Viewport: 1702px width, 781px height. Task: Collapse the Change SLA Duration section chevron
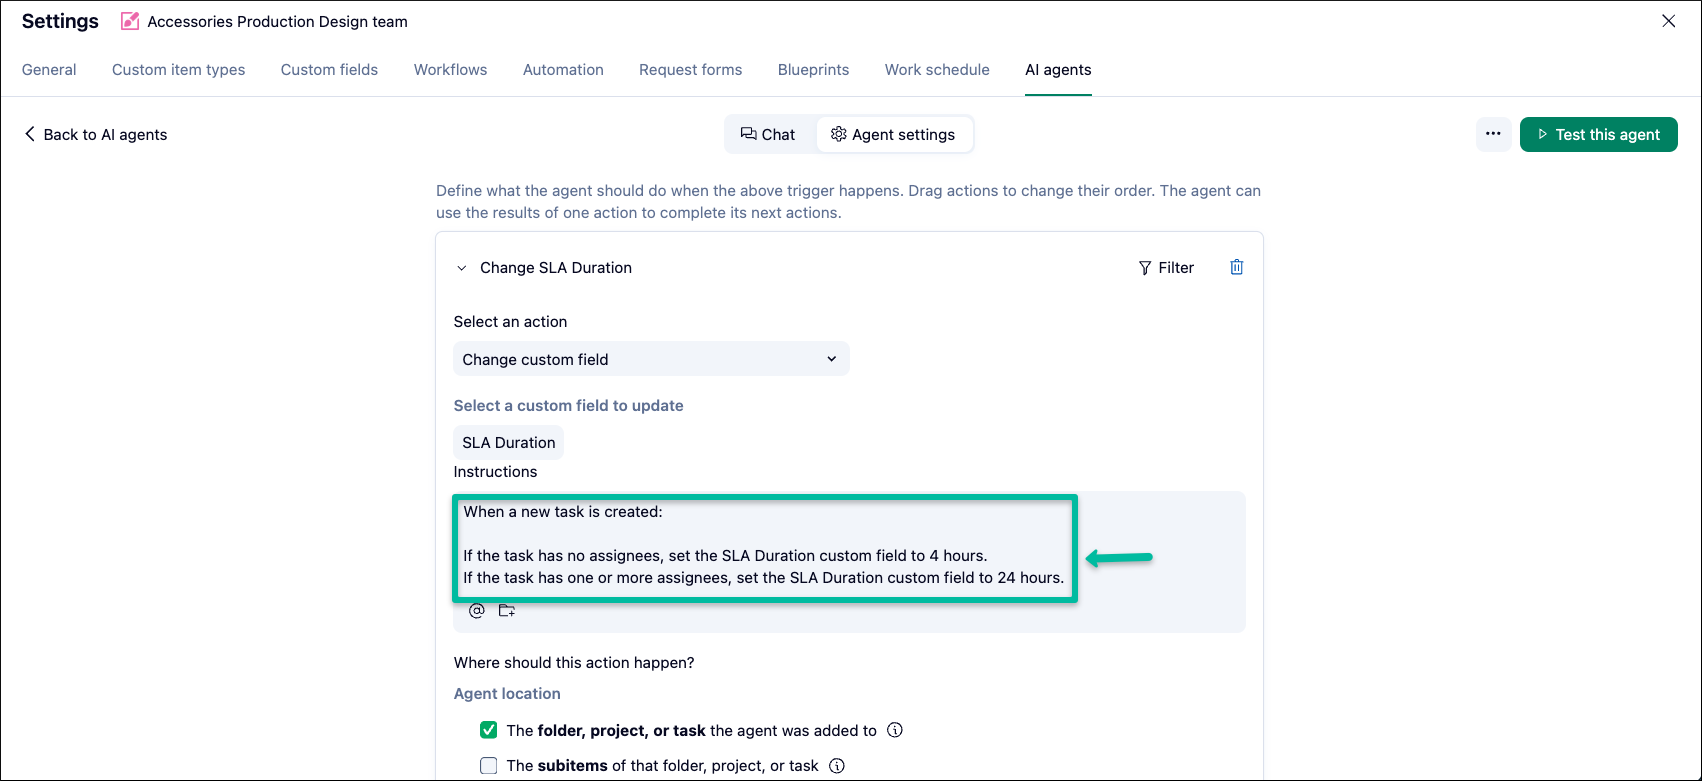point(461,268)
